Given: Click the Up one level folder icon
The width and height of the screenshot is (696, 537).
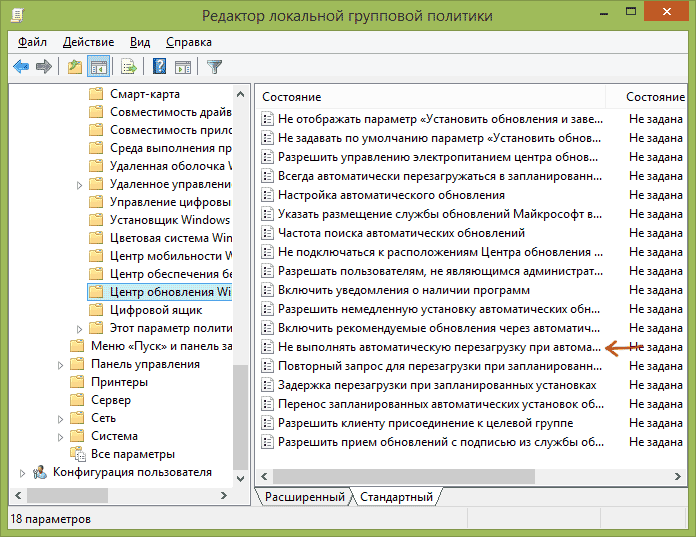Looking at the screenshot, I should tap(75, 67).
